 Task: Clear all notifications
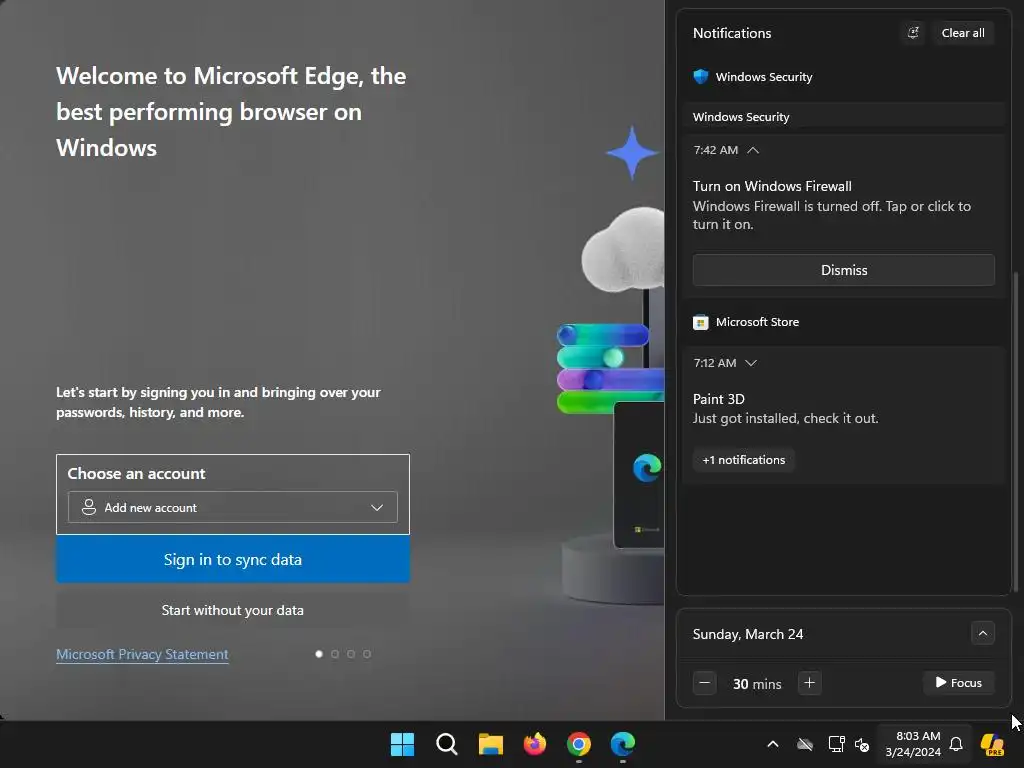click(963, 33)
